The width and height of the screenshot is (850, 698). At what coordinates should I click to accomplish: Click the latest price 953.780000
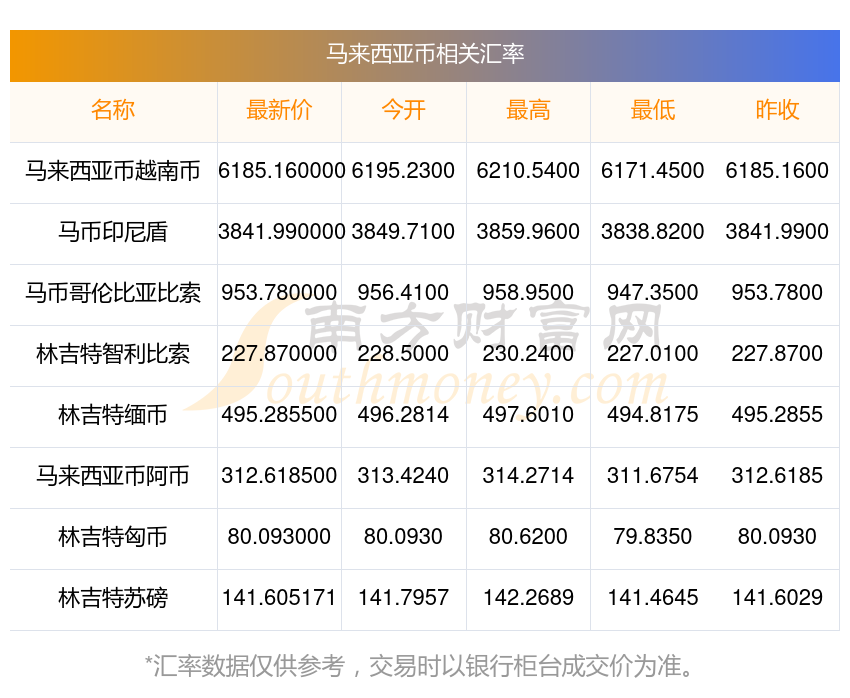point(279,293)
